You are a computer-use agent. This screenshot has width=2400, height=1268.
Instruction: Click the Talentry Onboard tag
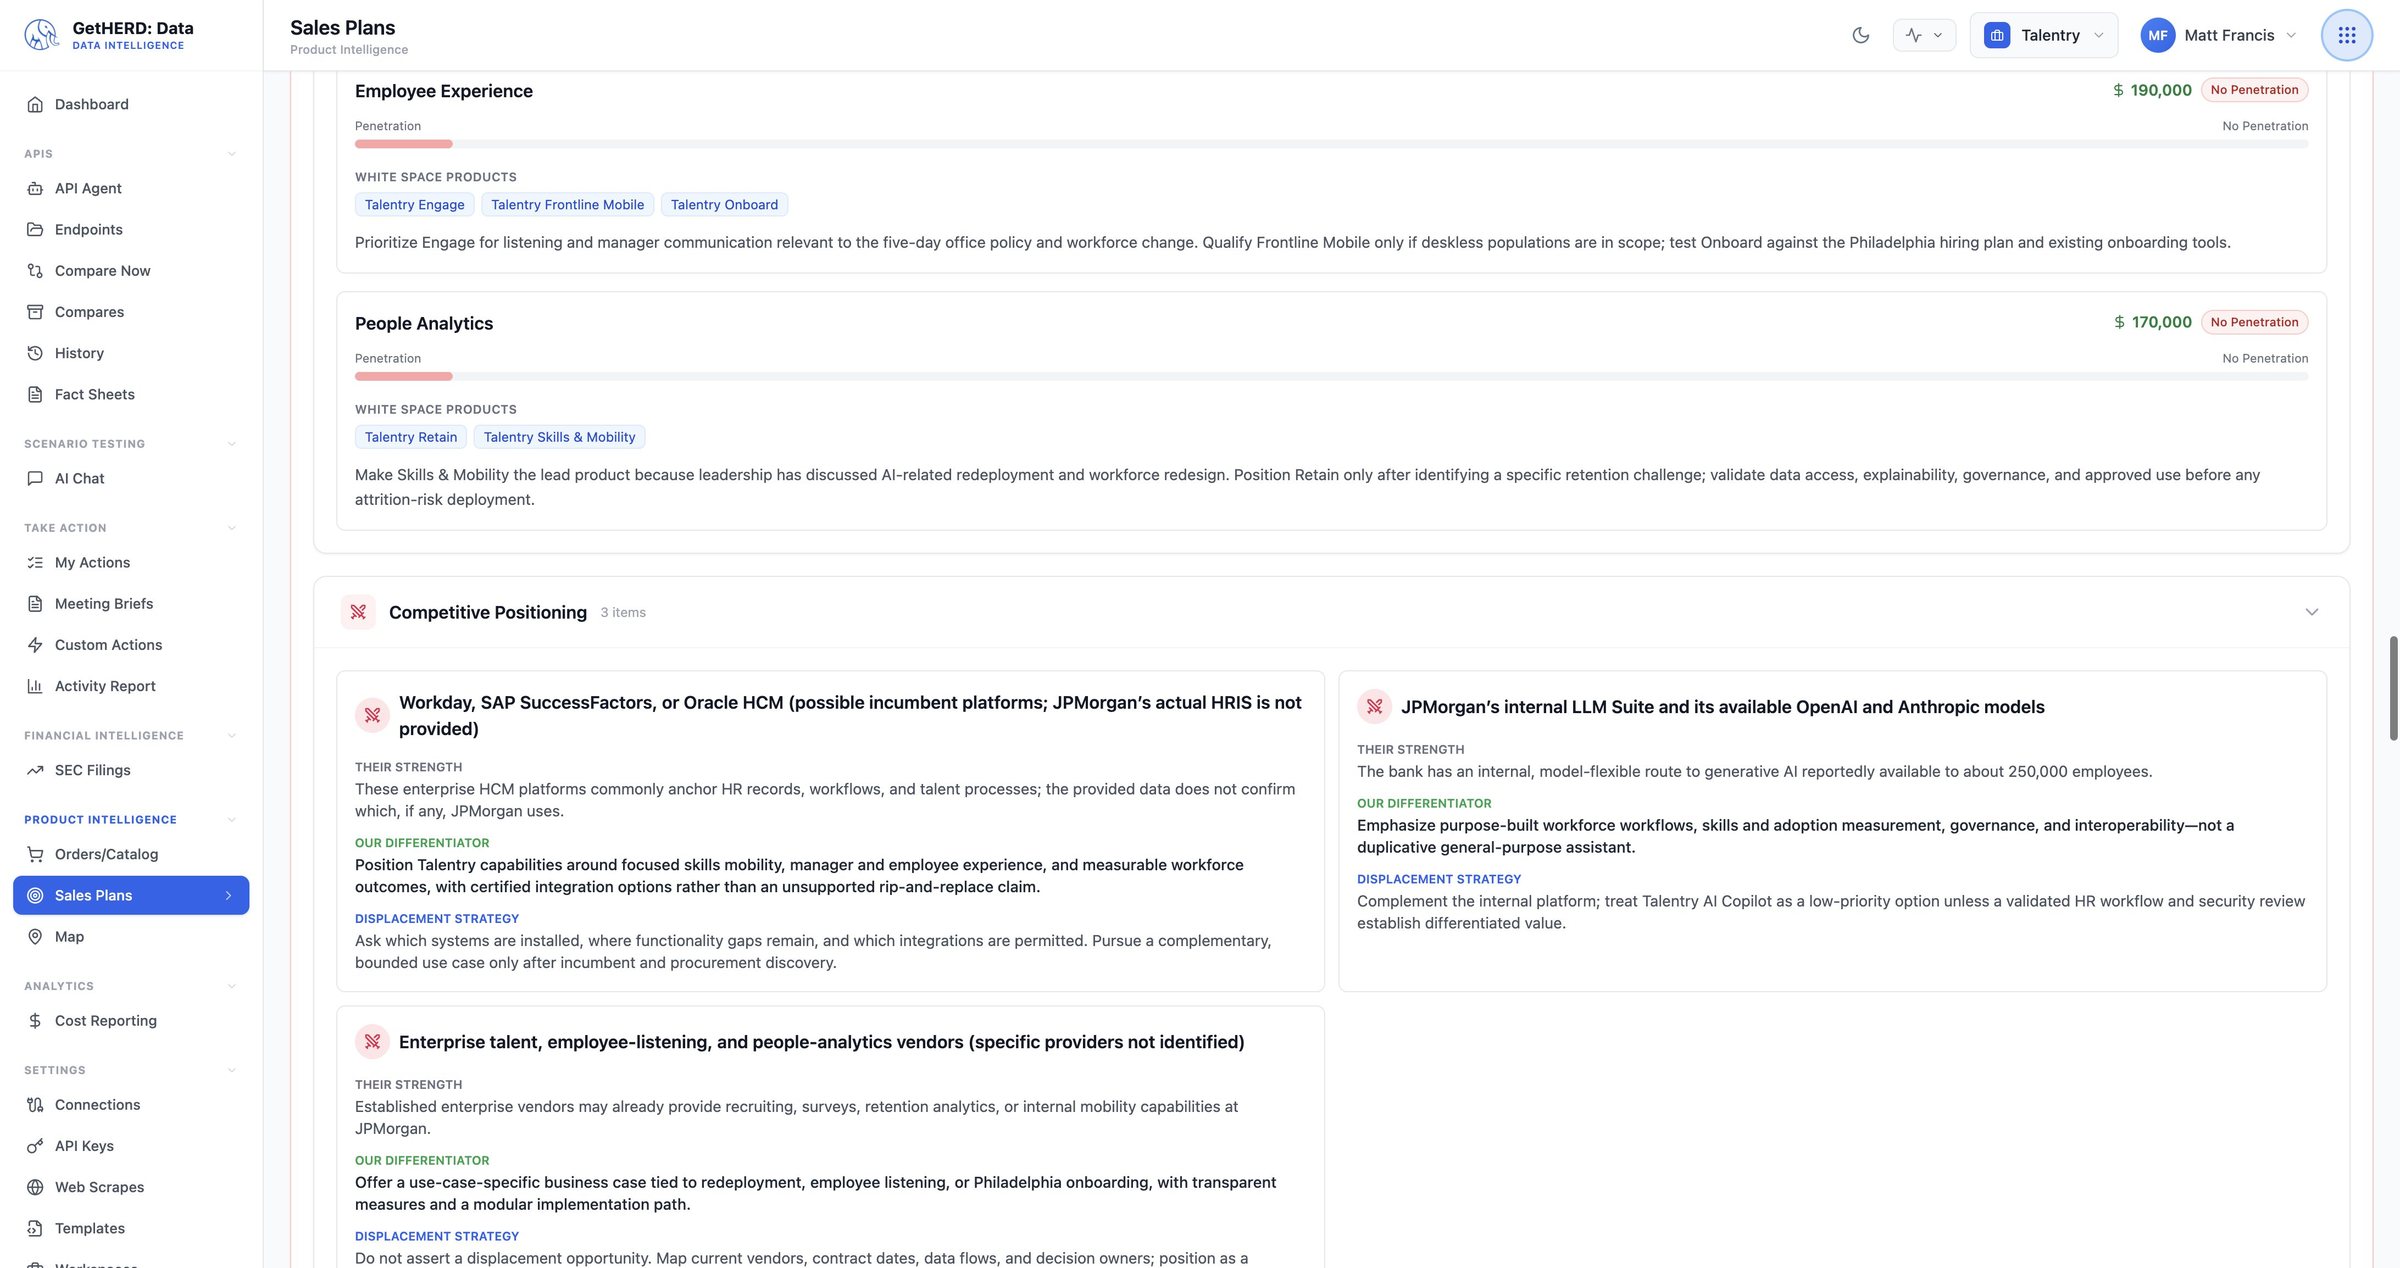tap(724, 205)
